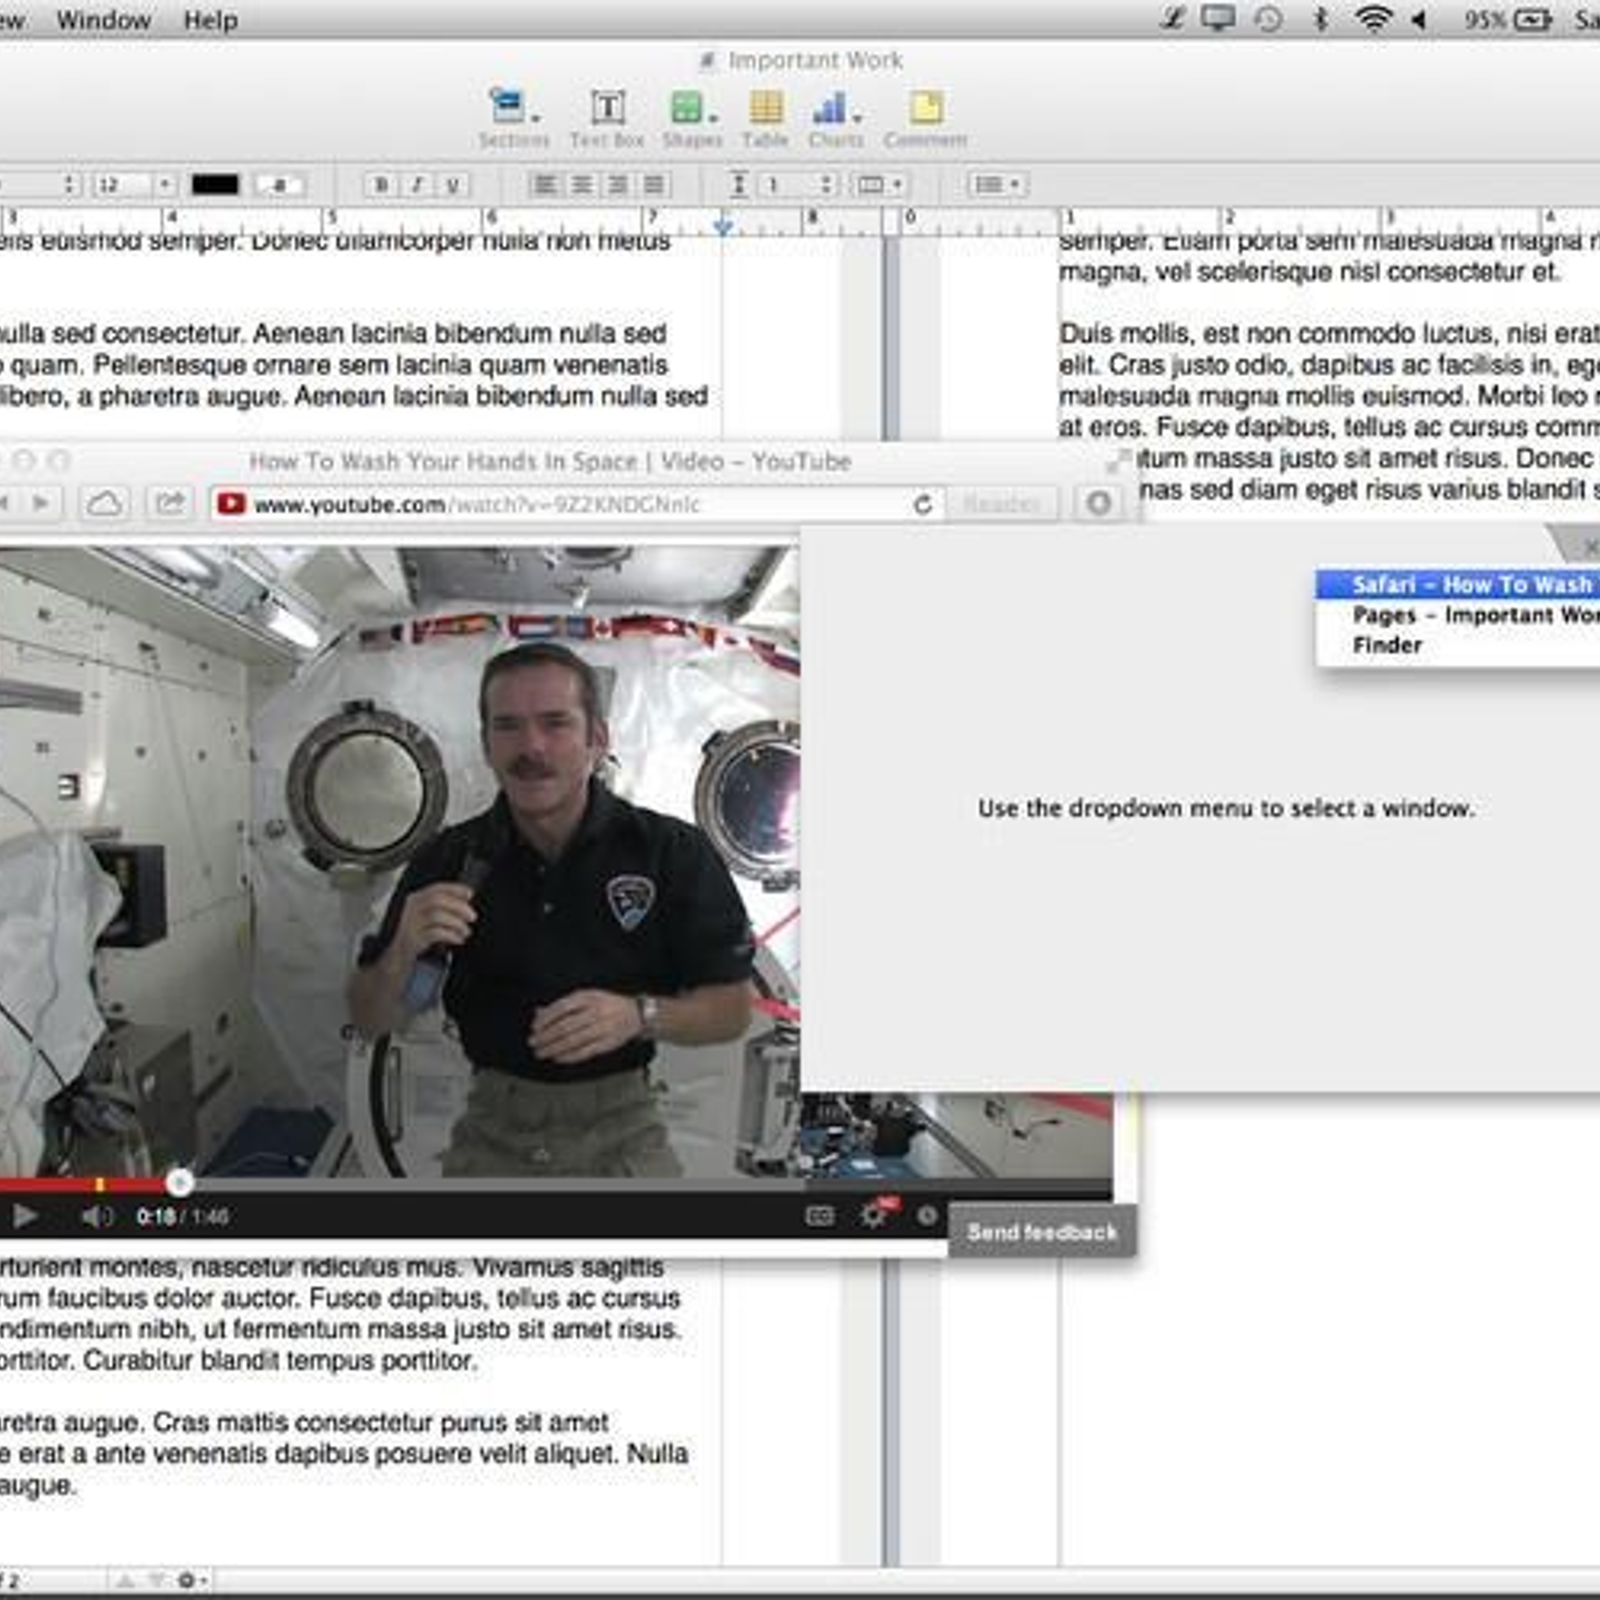Toggle bold formatting in the Pages format bar
The width and height of the screenshot is (1600, 1600).
coord(381,185)
